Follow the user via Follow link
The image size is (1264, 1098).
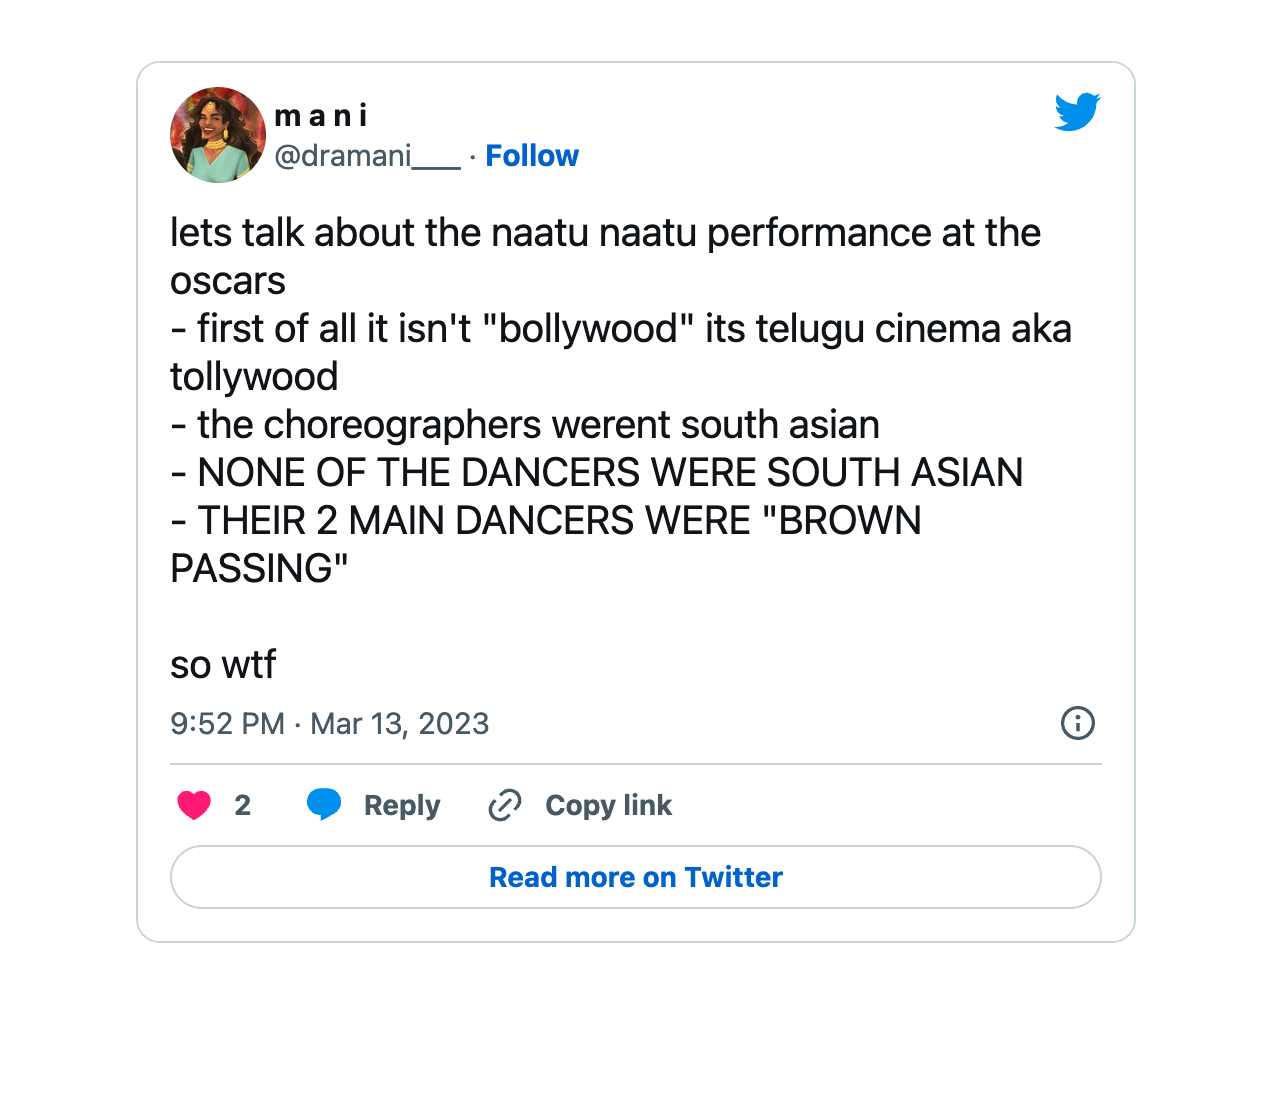(532, 156)
